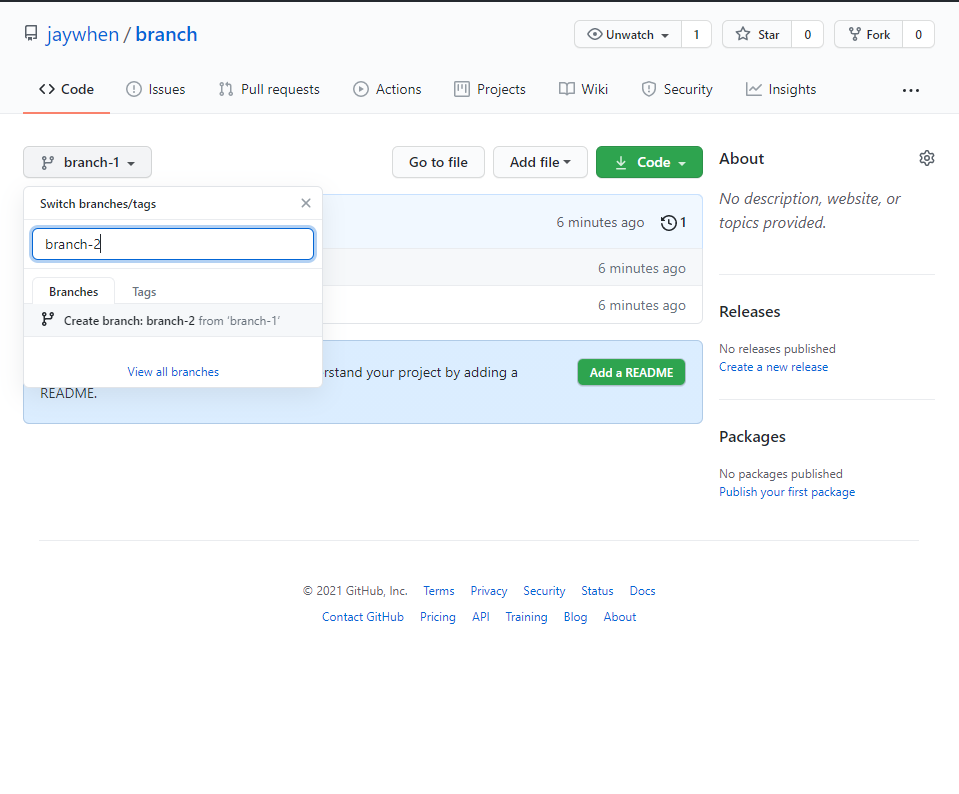Click Publish your first package link
959x794 pixels.
(787, 492)
